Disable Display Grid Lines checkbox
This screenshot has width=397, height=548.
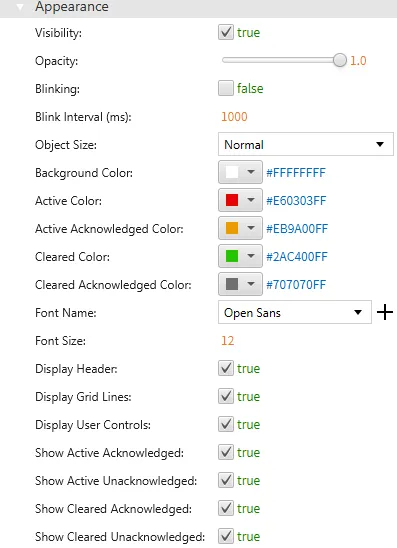click(226, 396)
